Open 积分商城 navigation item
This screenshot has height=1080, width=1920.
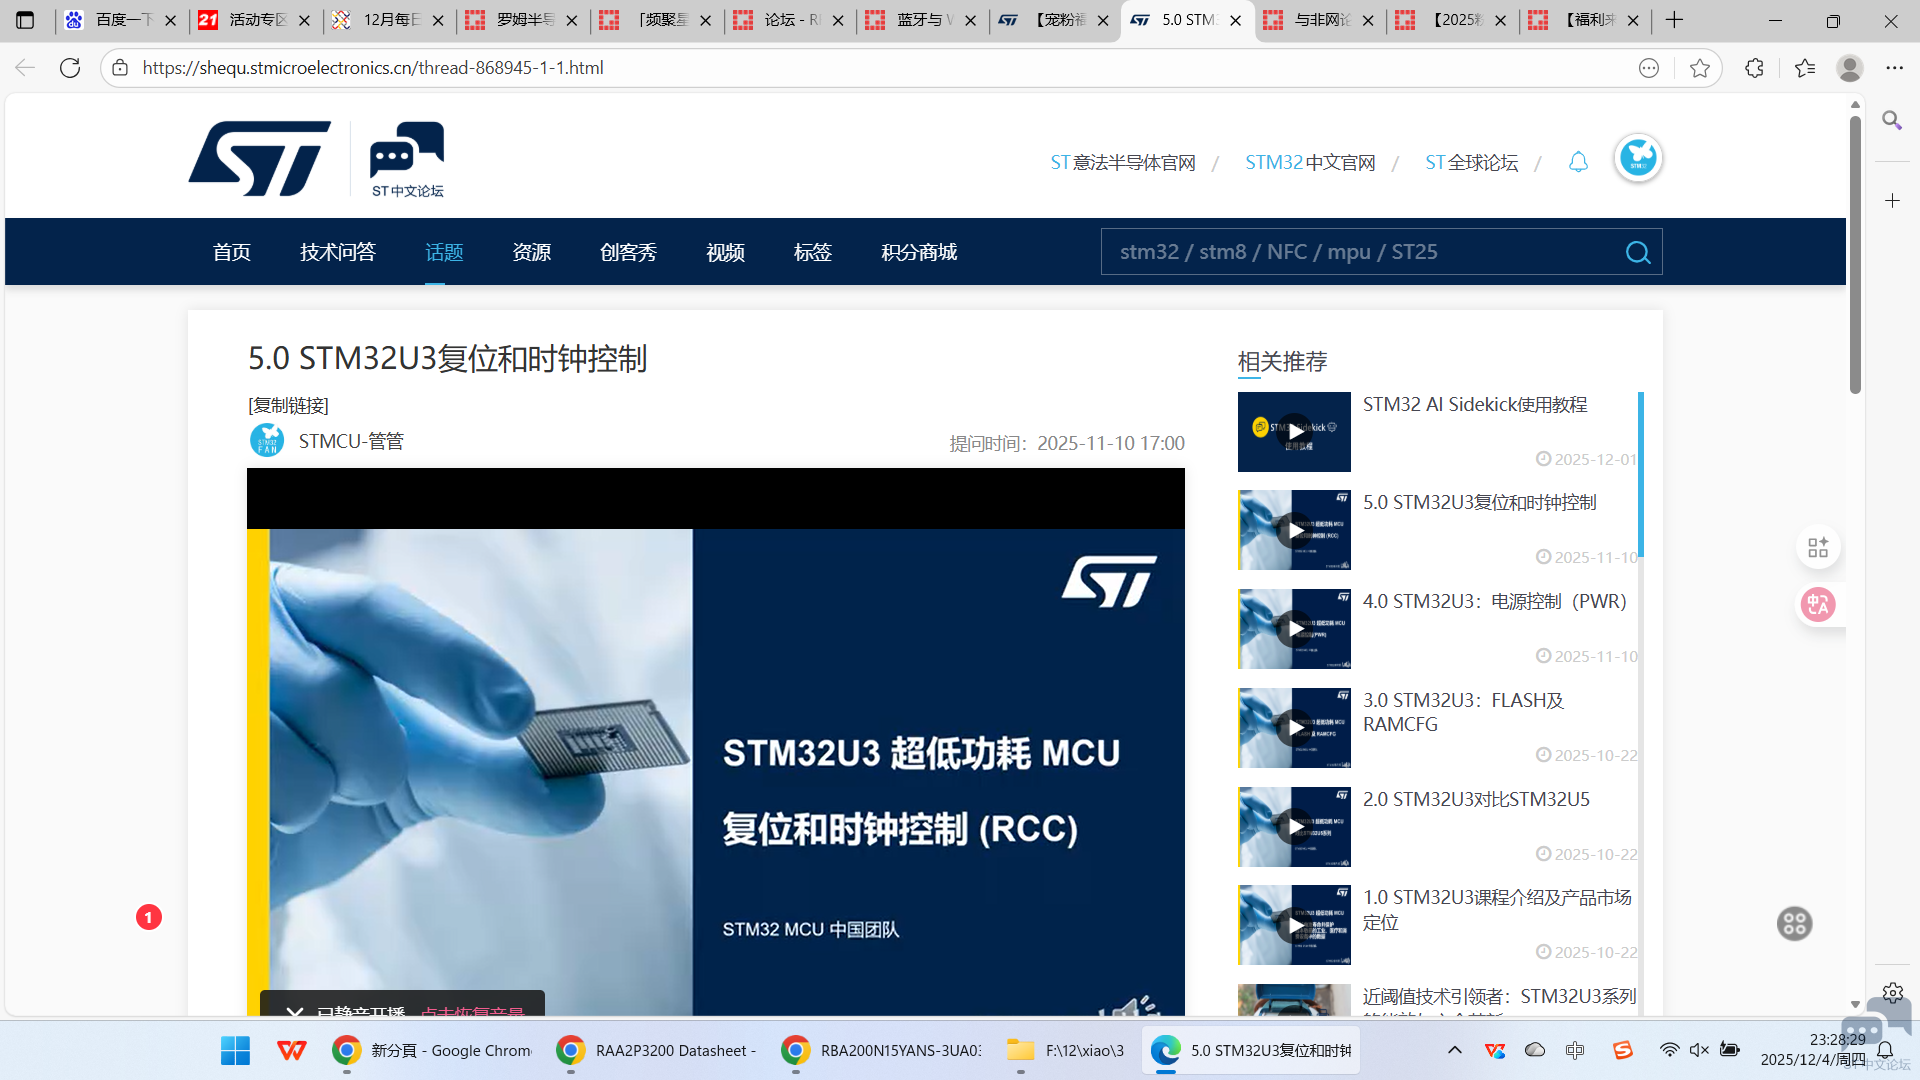pyautogui.click(x=919, y=252)
